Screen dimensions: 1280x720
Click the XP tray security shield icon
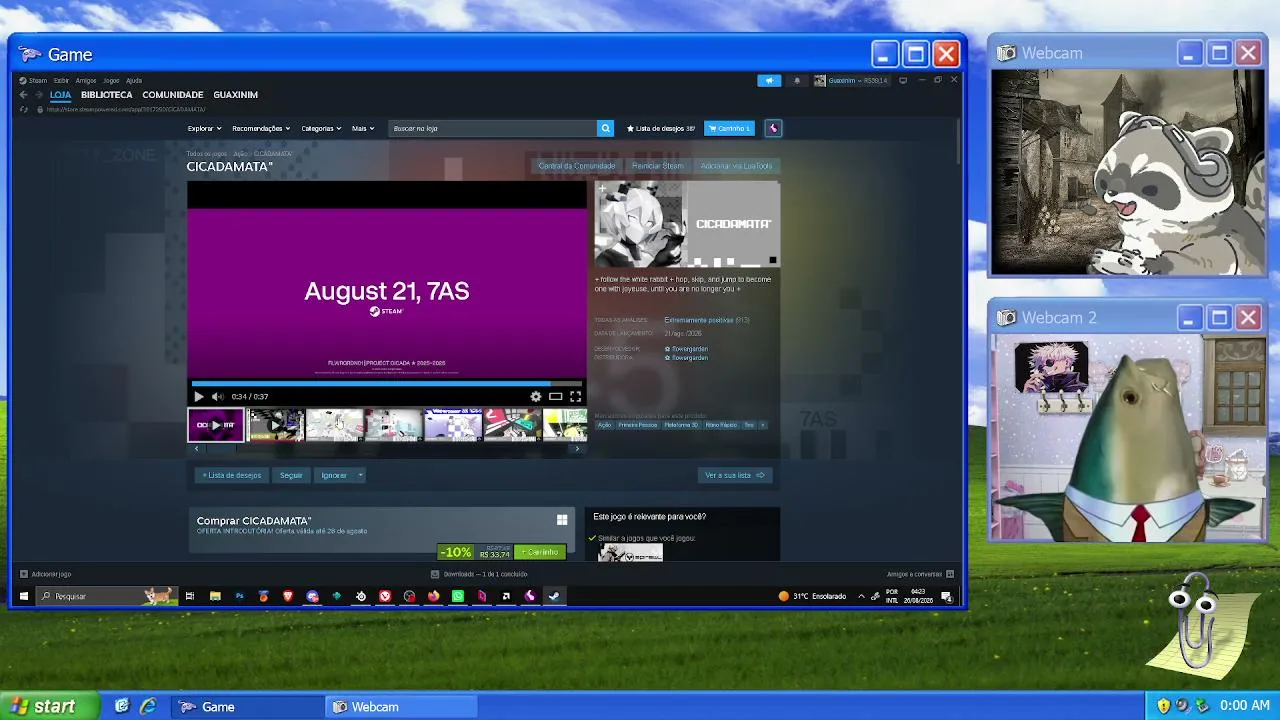(1163, 706)
